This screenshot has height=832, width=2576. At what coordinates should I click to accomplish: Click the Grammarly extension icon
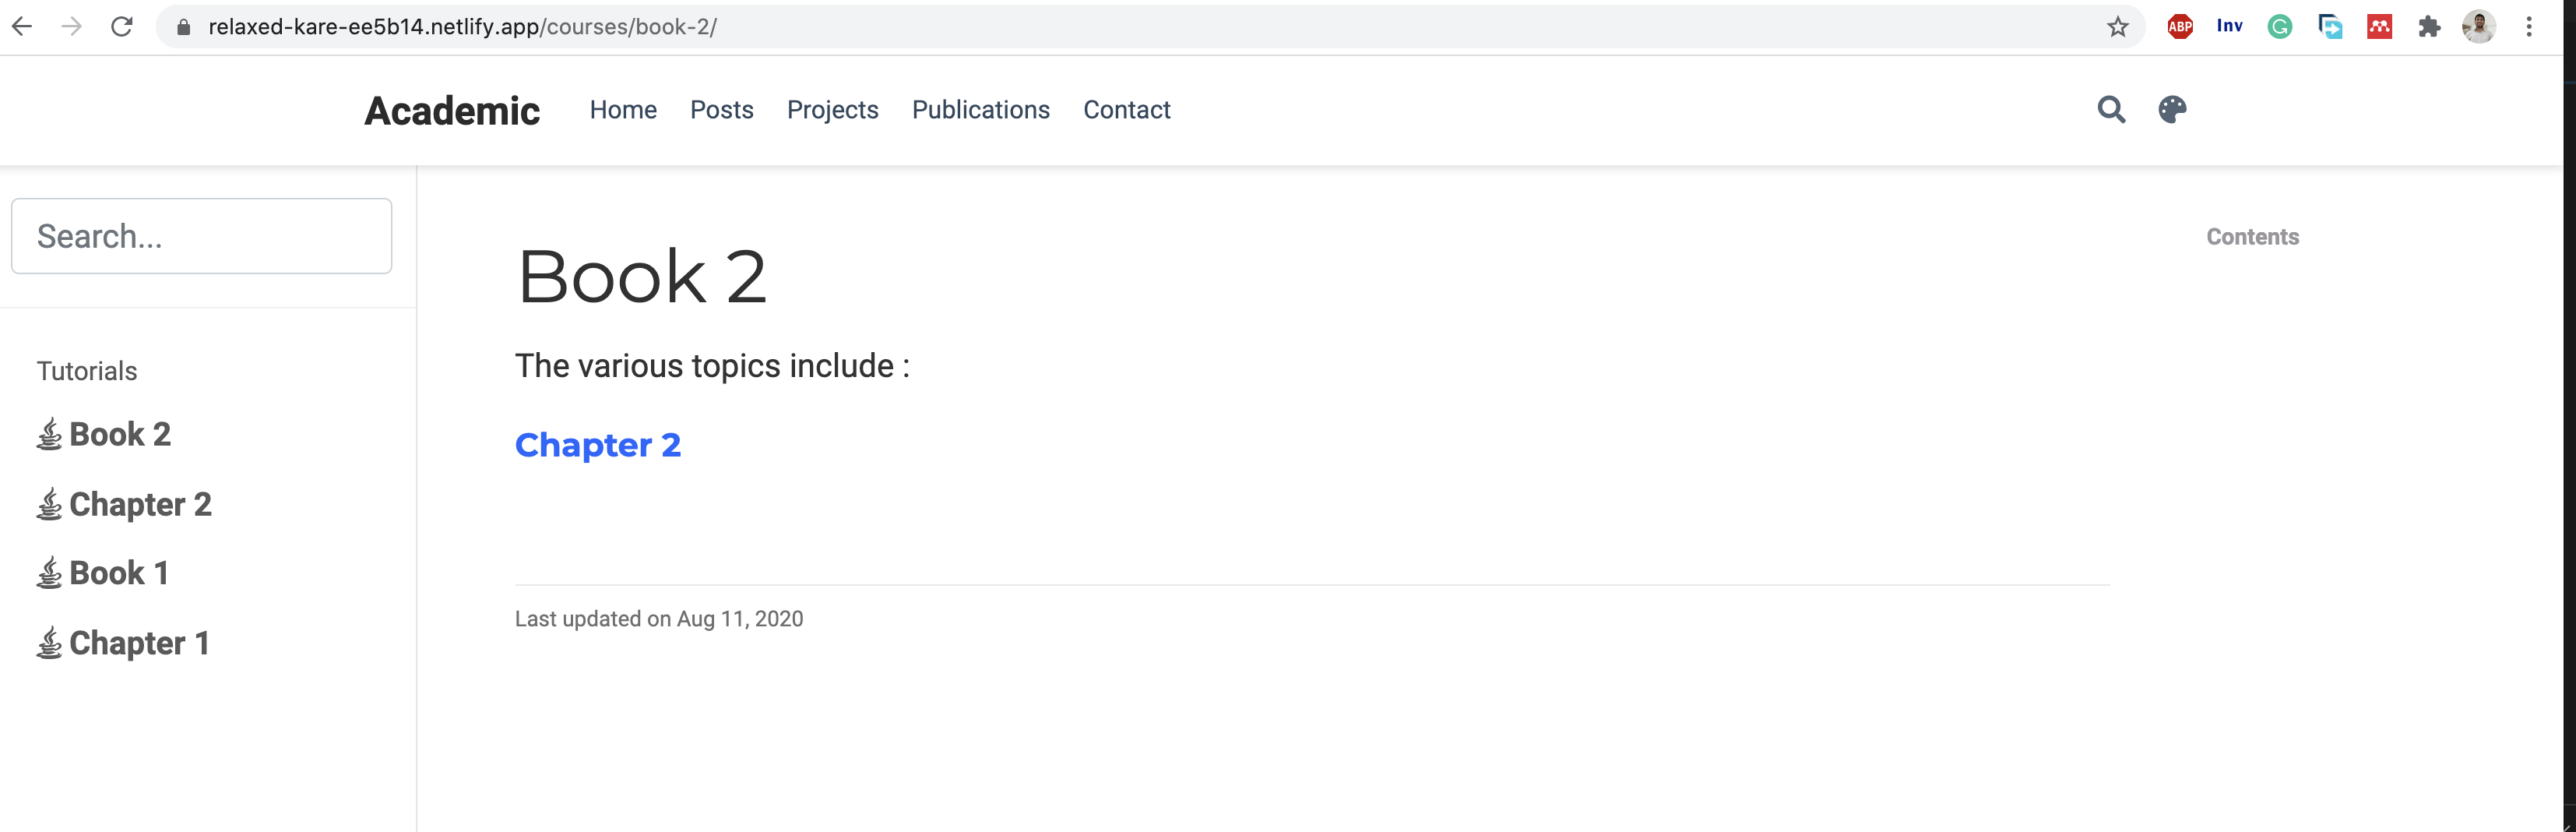click(x=2280, y=26)
